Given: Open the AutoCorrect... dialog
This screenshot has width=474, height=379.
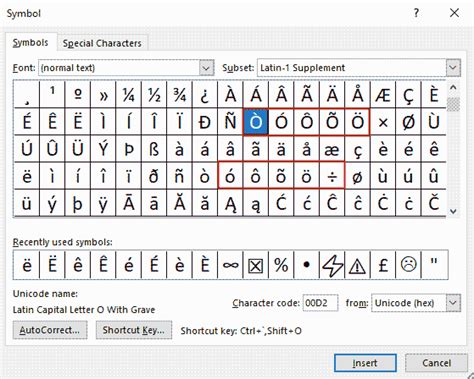Looking at the screenshot, I should click(x=50, y=330).
